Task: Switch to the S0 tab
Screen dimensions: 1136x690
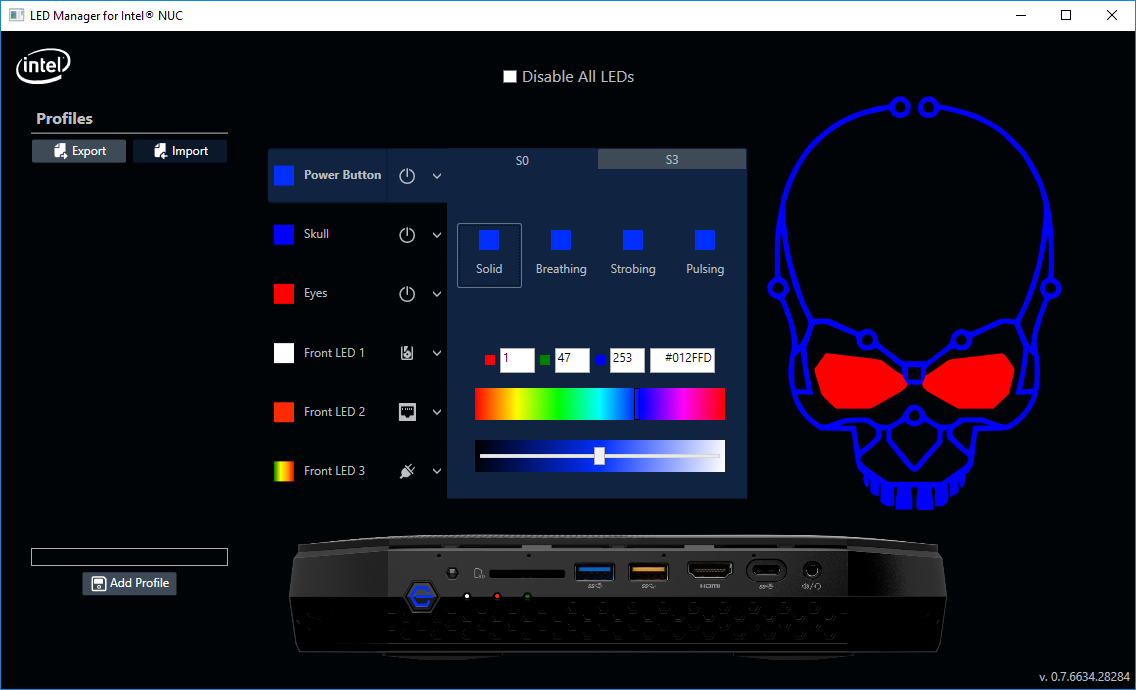Action: point(522,160)
